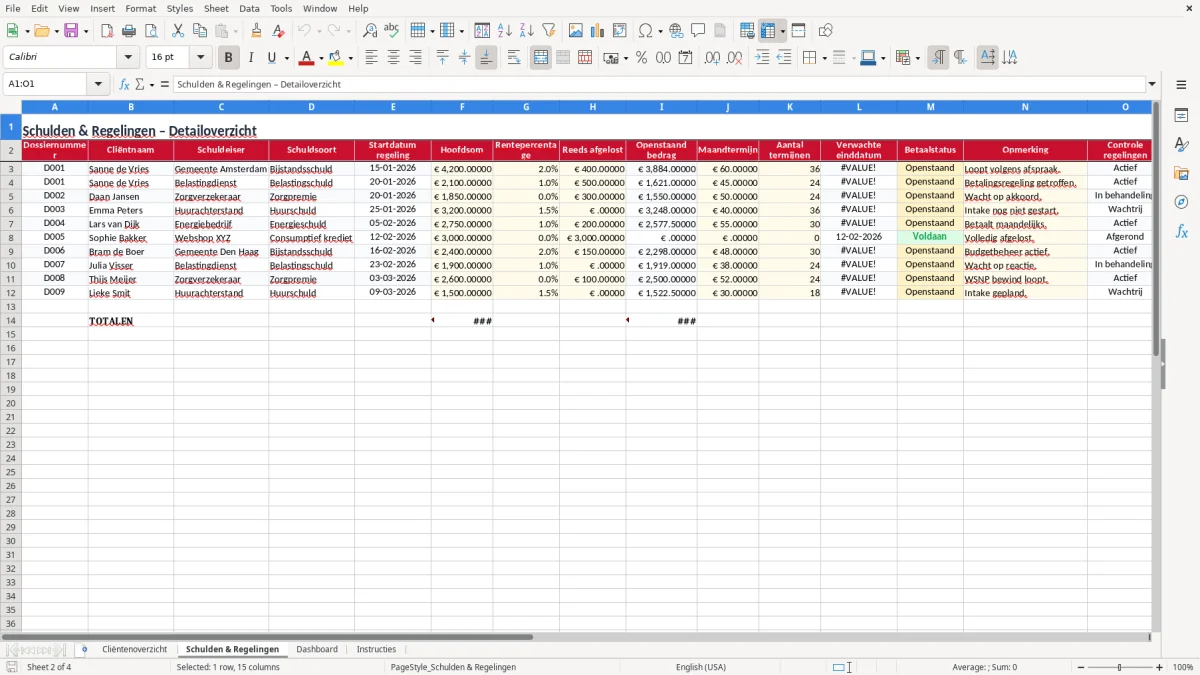This screenshot has height=675, width=1200.
Task: Open the sidebar Navigator compass icon
Action: coord(1181,202)
